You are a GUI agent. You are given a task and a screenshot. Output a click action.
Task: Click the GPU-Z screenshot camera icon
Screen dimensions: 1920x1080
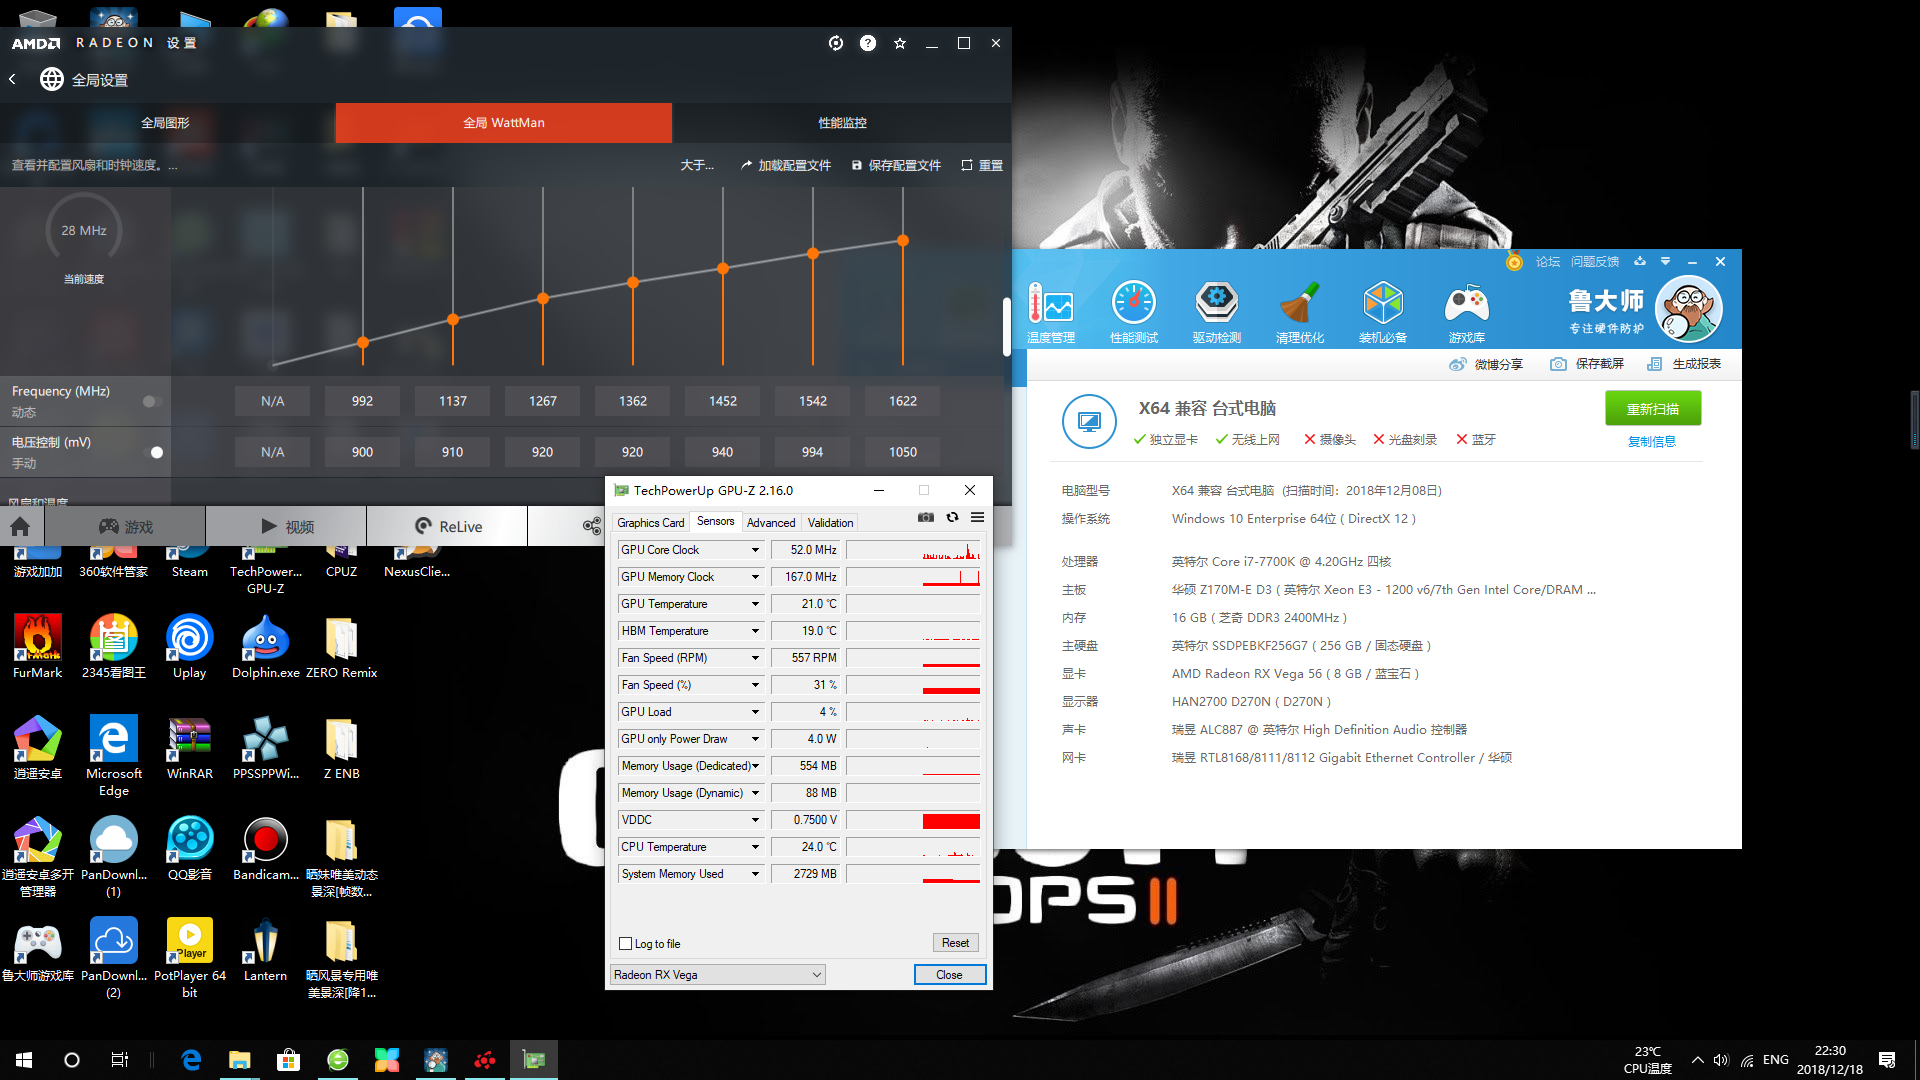click(x=926, y=517)
